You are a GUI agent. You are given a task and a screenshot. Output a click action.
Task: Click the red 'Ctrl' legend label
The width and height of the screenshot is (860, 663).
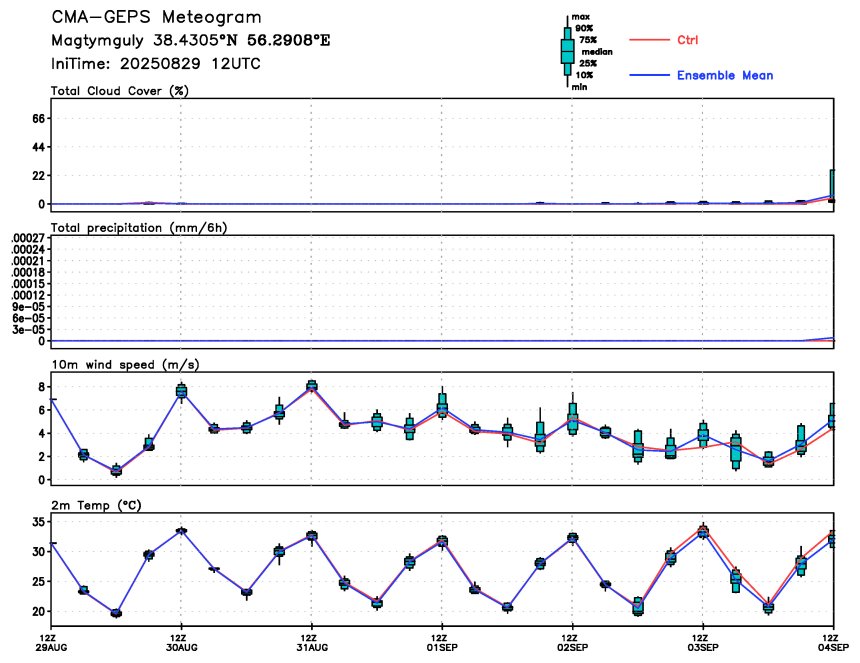click(687, 40)
